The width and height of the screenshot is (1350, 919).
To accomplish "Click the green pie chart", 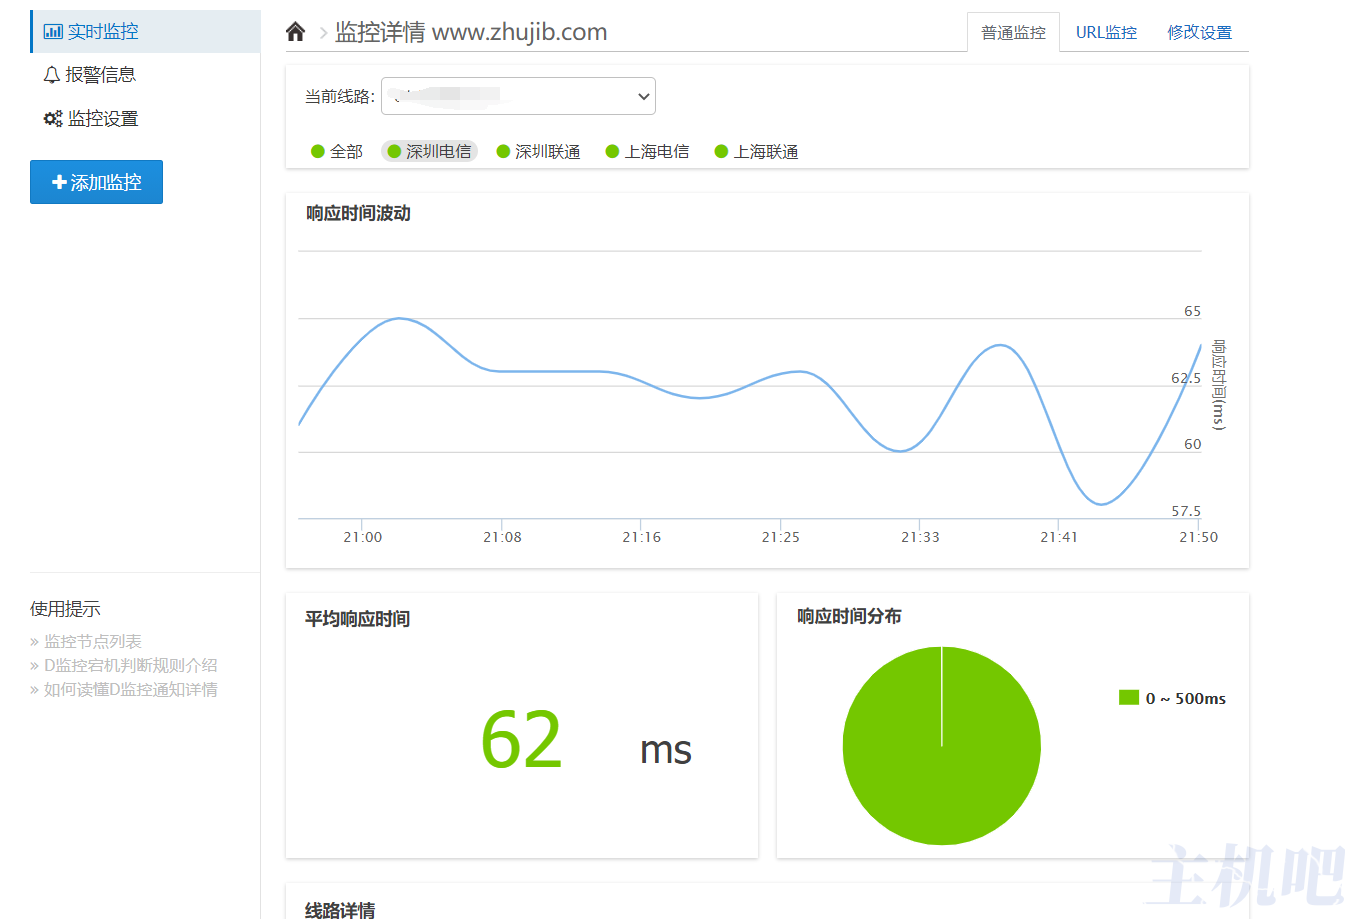I will pyautogui.click(x=941, y=746).
